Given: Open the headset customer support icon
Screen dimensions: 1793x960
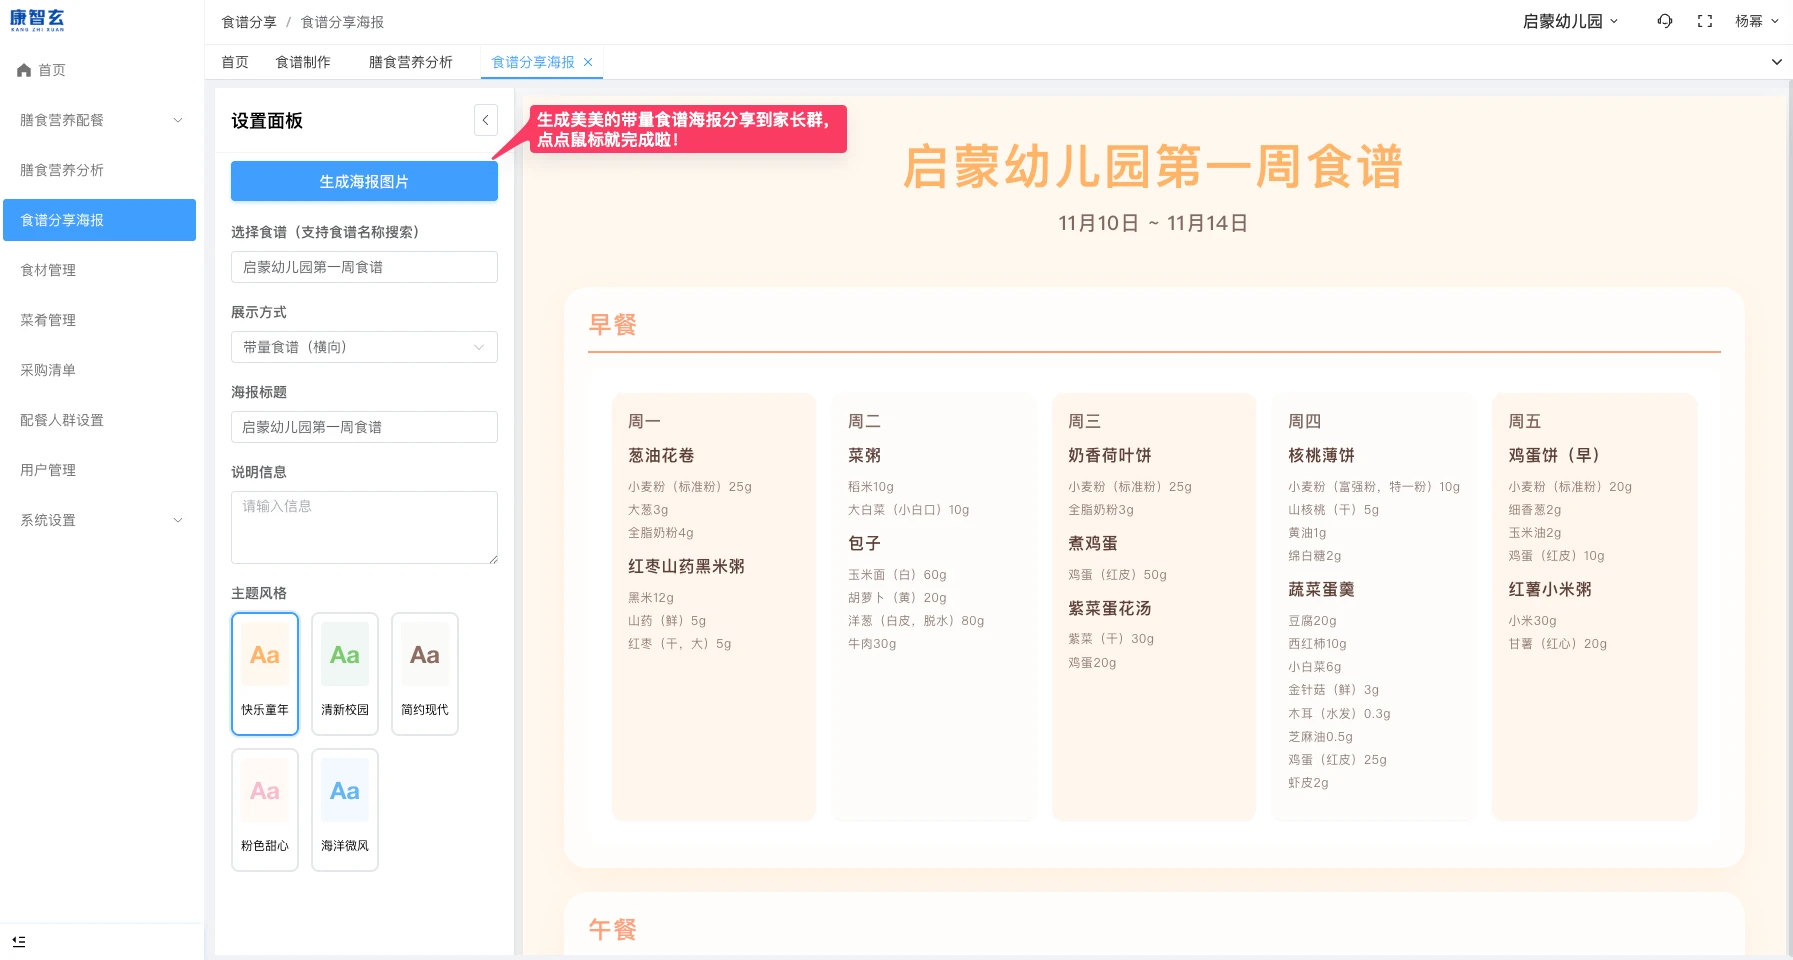Looking at the screenshot, I should click(x=1663, y=21).
